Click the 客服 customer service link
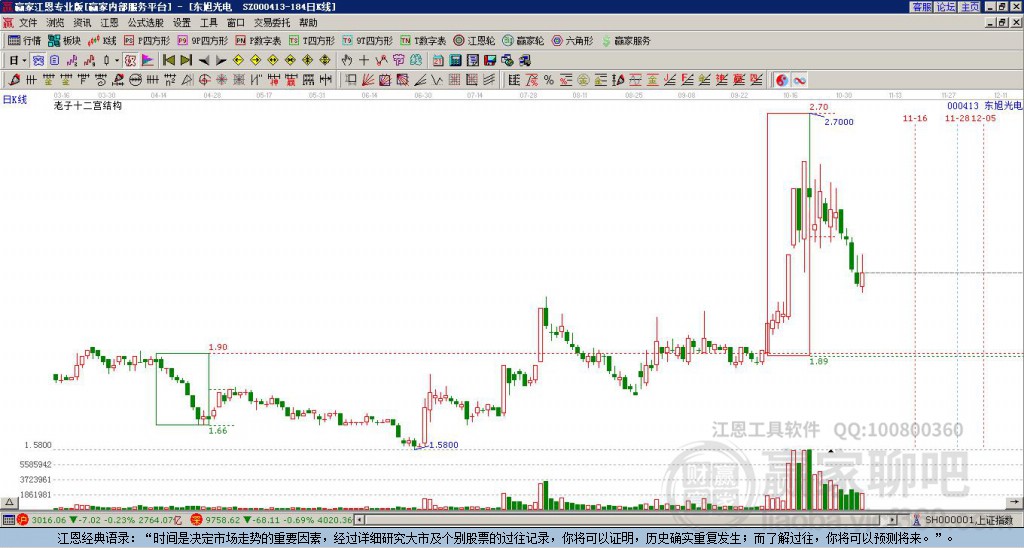This screenshot has width=1024, height=548. coord(922,7)
